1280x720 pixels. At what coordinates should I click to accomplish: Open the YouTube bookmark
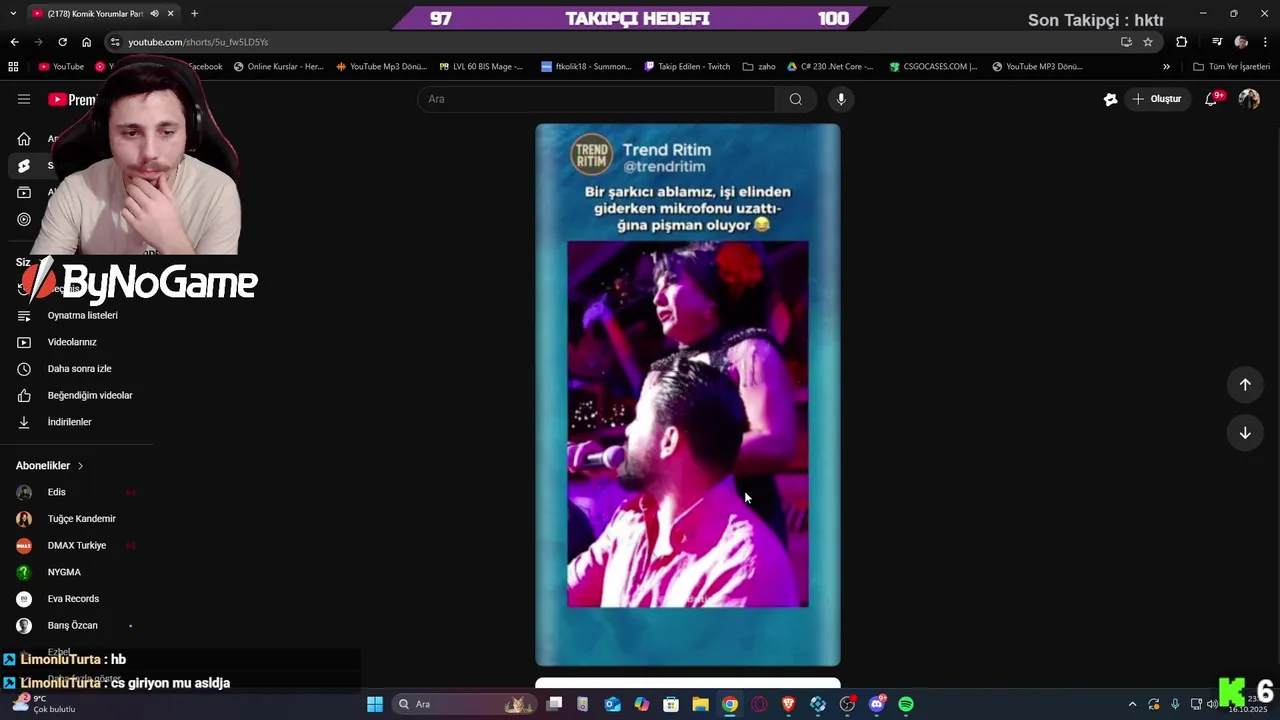coord(61,67)
